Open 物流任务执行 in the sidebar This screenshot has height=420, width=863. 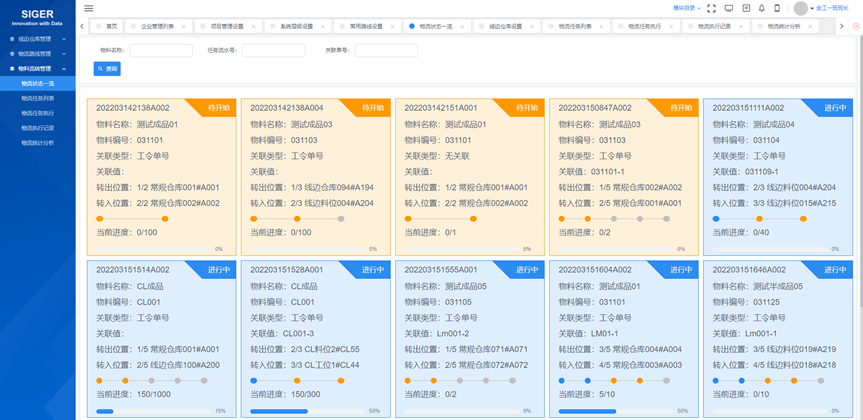pos(37,113)
